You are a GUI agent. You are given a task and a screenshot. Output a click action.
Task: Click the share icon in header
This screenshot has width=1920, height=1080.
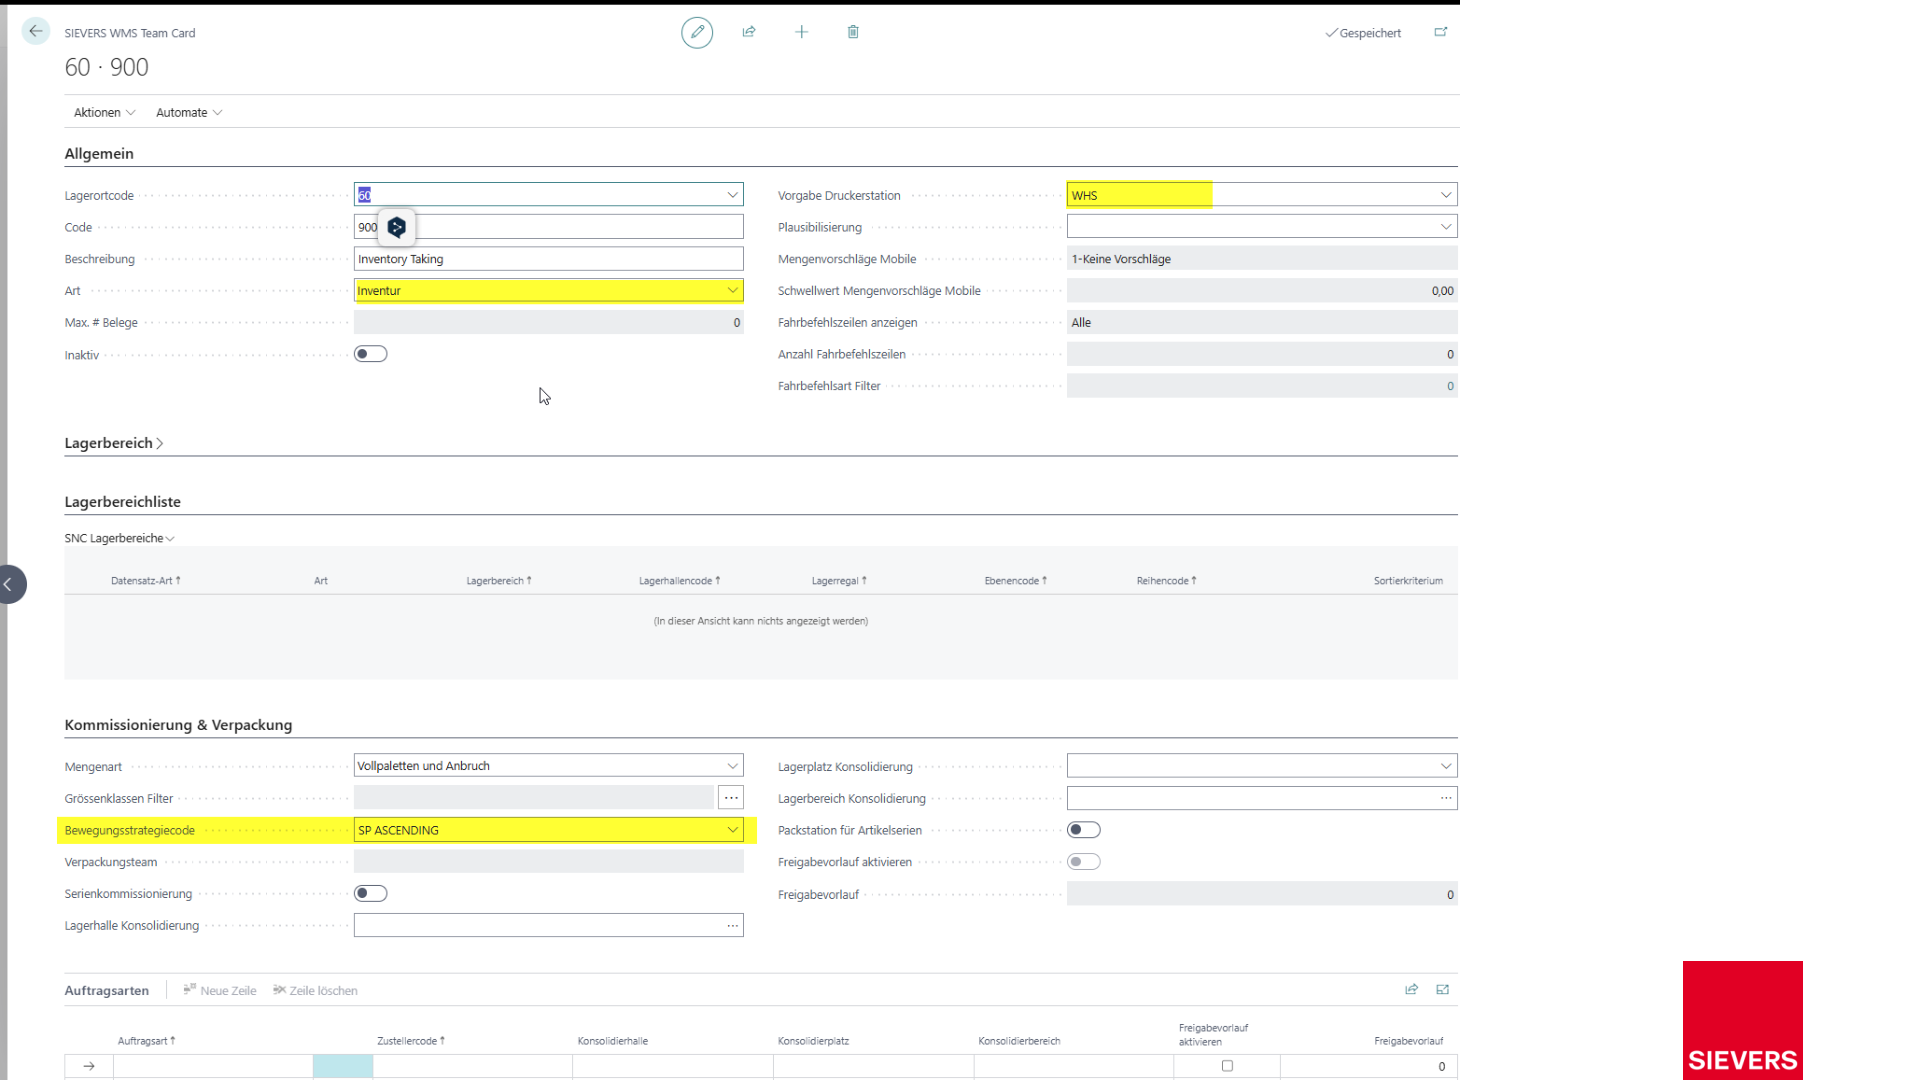(x=749, y=32)
